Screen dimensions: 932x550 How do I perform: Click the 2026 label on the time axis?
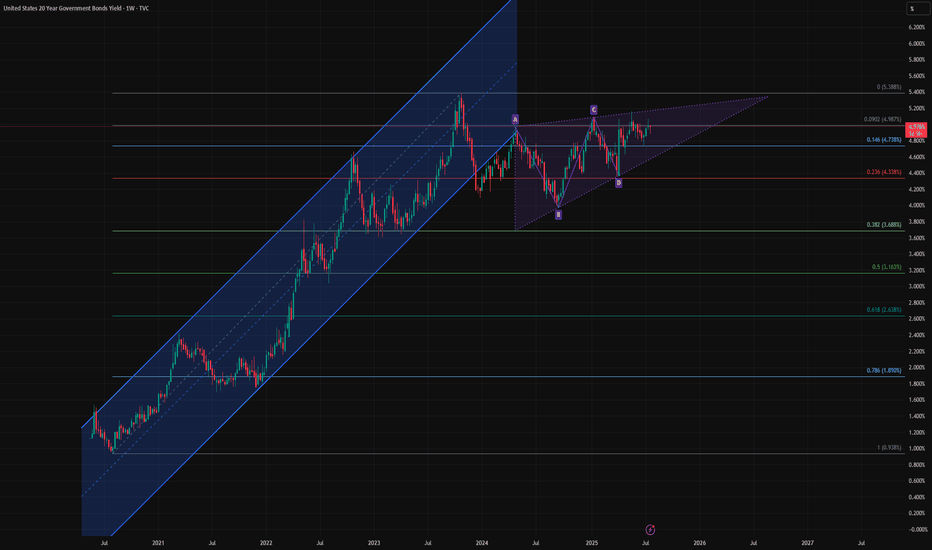click(x=700, y=543)
